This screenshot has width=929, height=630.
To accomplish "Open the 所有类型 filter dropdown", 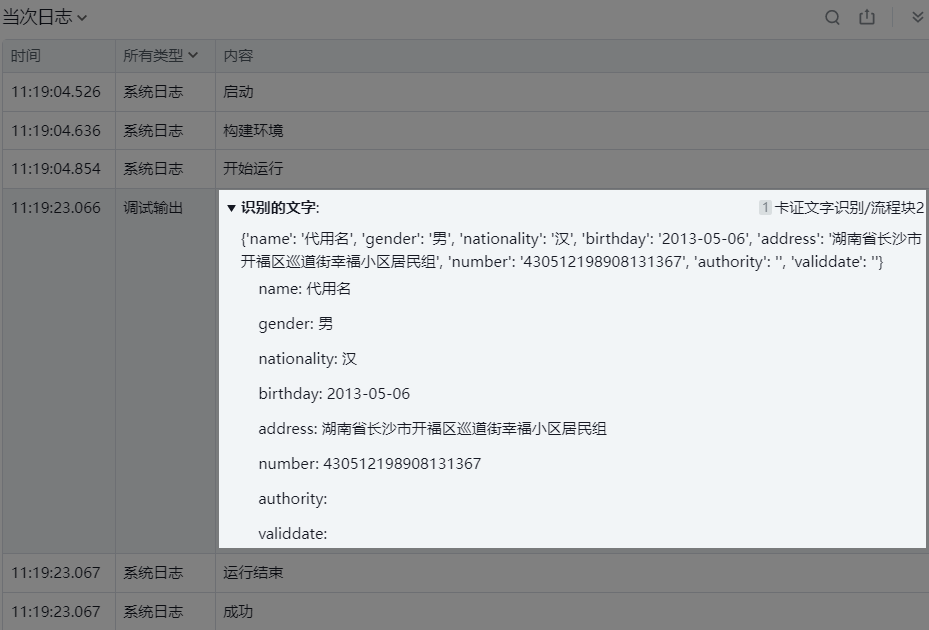I will coord(160,56).
